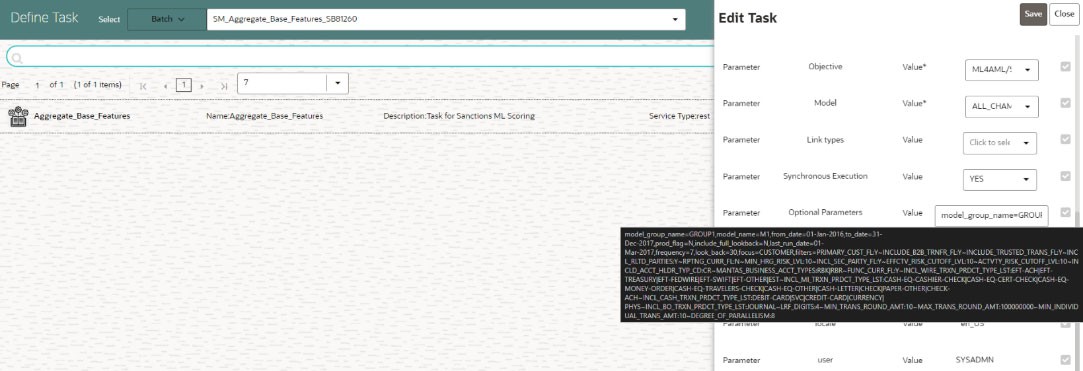The image size is (1083, 371).
Task: Click the Edit Task heading
Action: 747,18
